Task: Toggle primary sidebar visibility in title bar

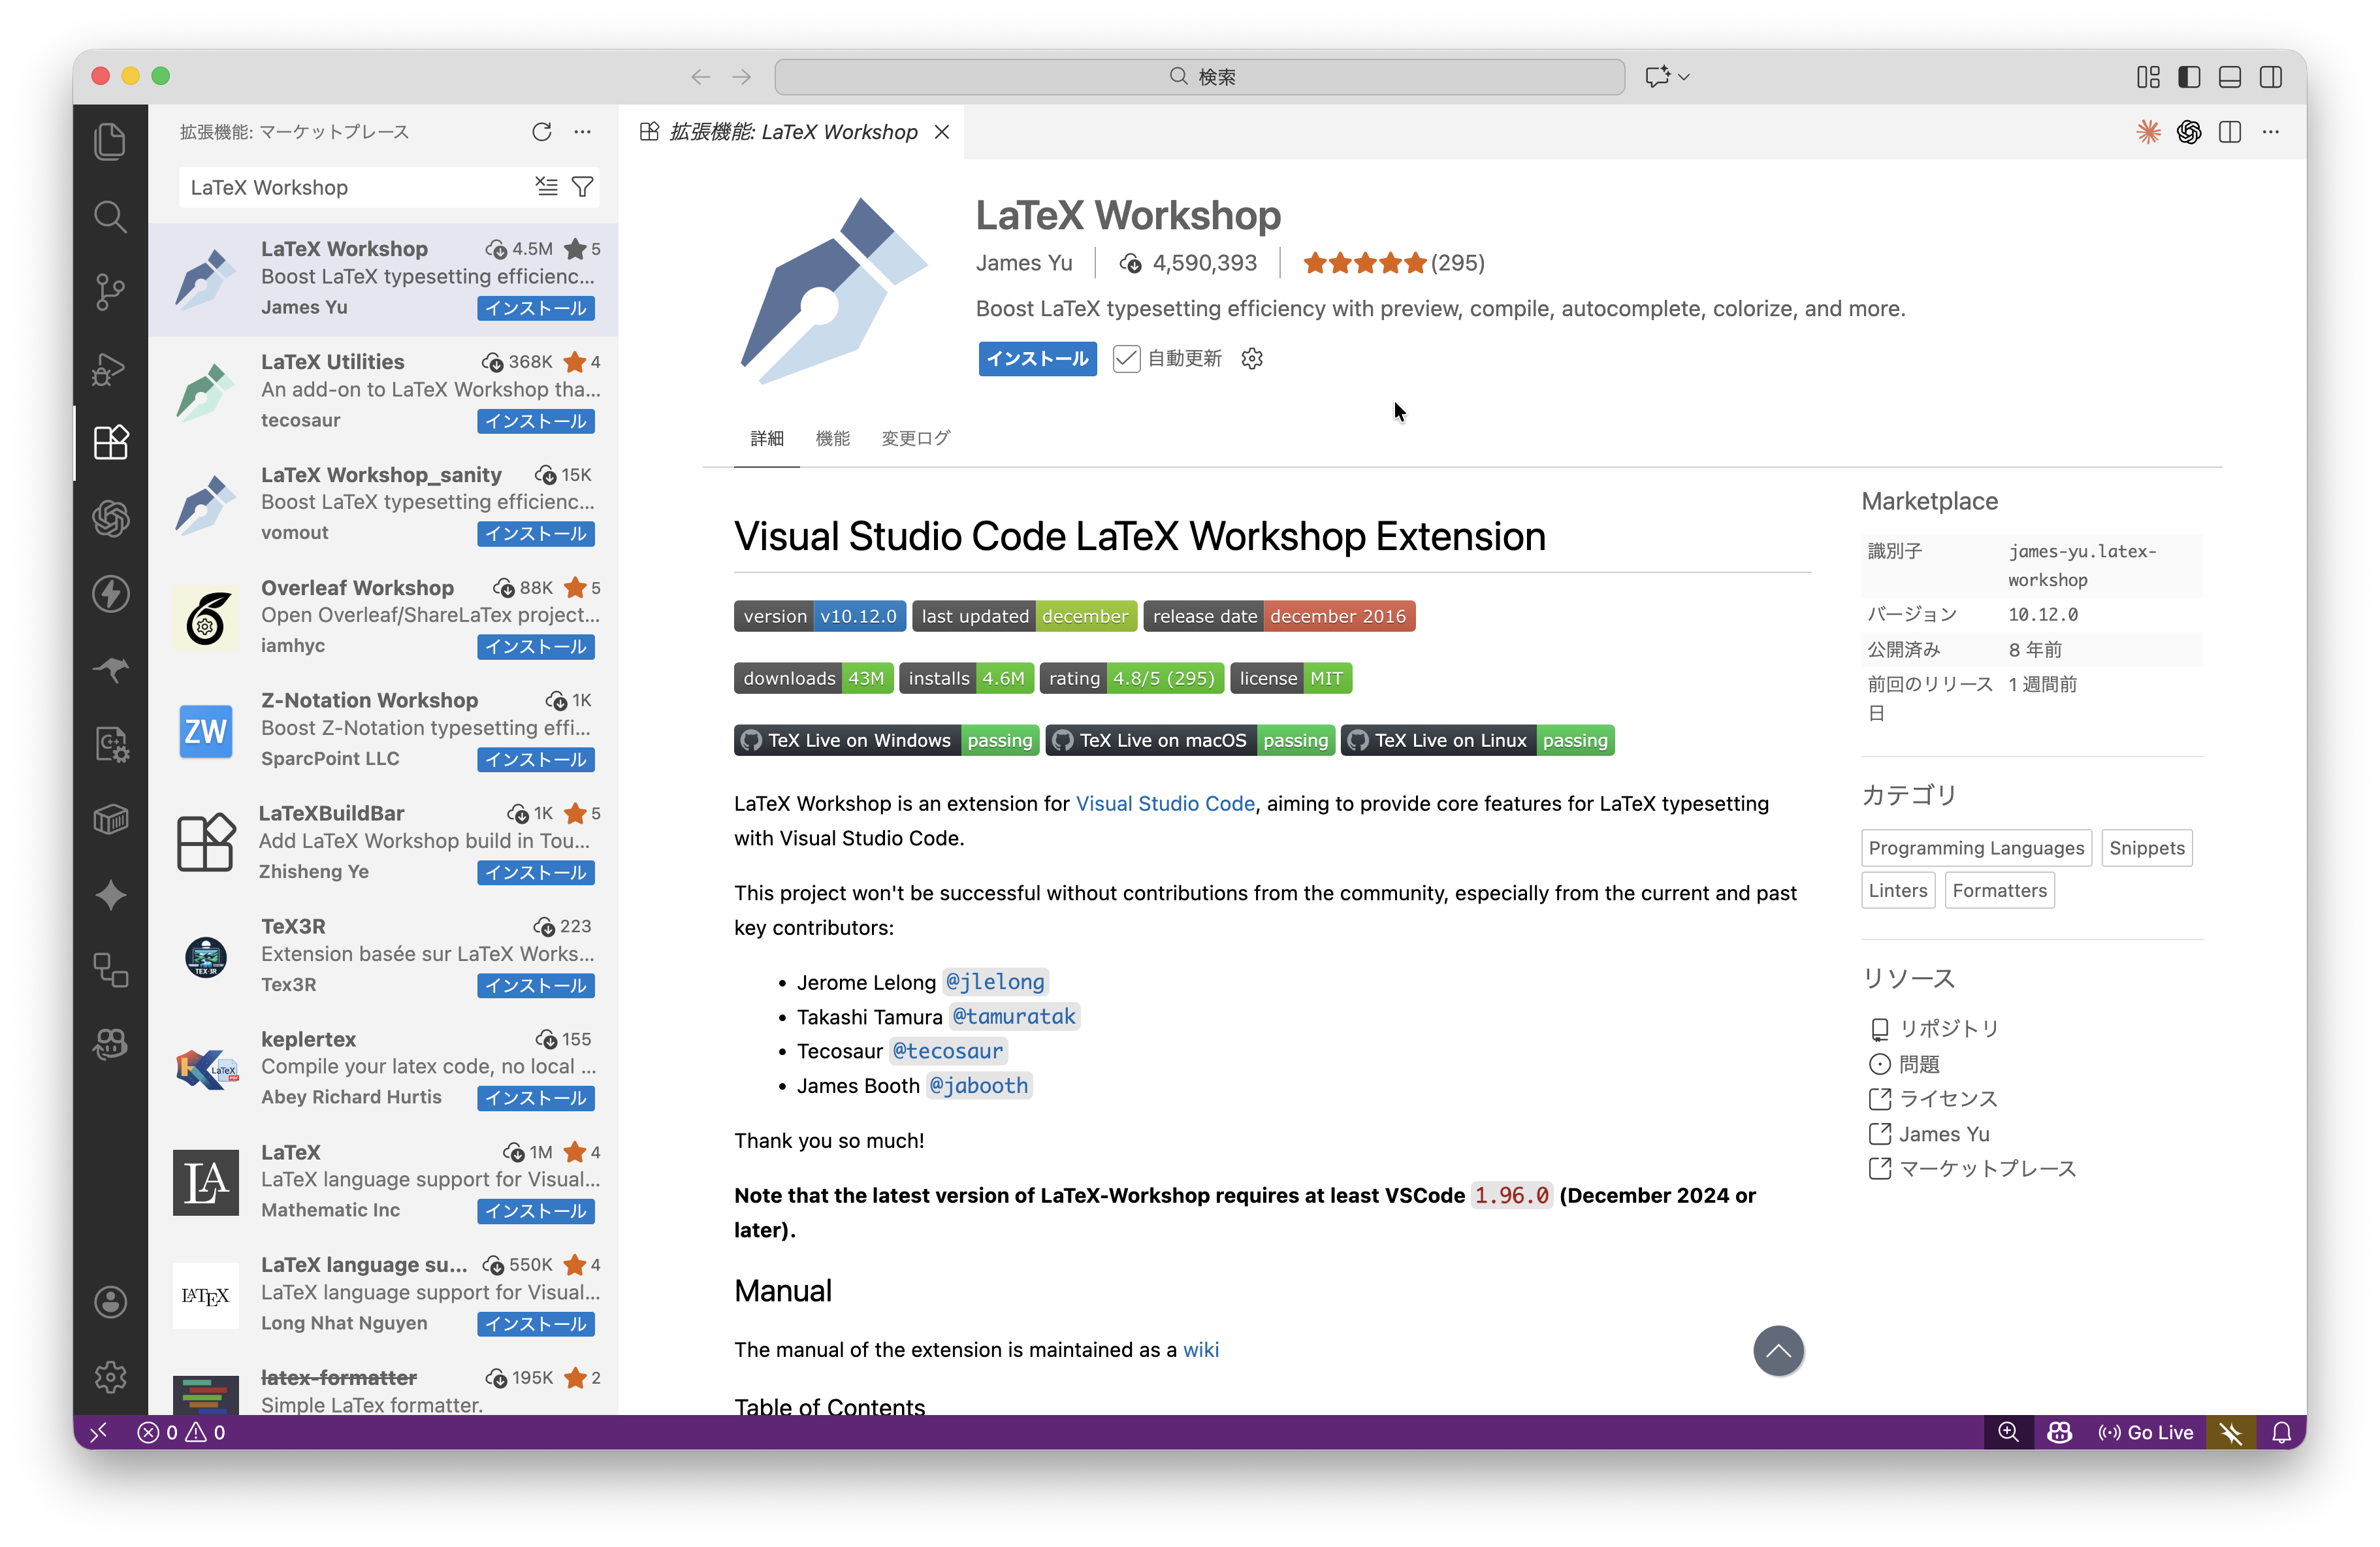Action: 2188,77
